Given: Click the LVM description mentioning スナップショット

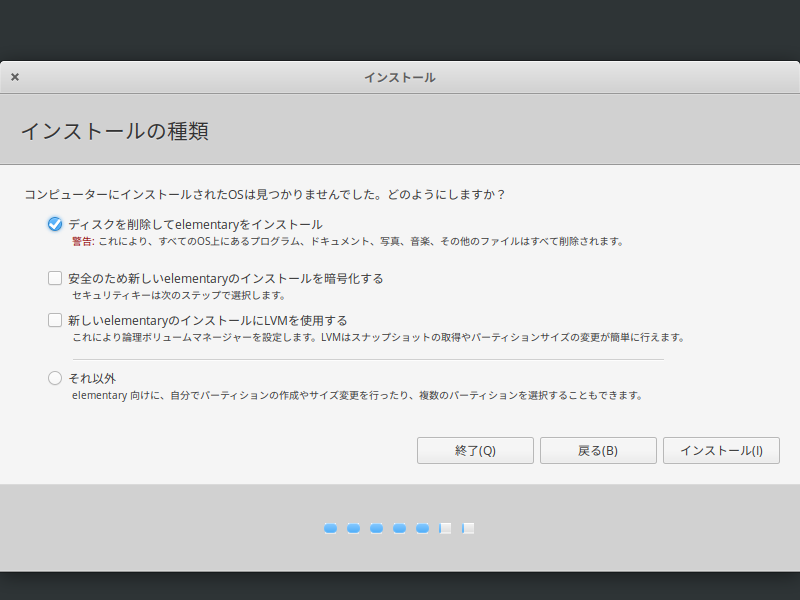Looking at the screenshot, I should point(379,338).
